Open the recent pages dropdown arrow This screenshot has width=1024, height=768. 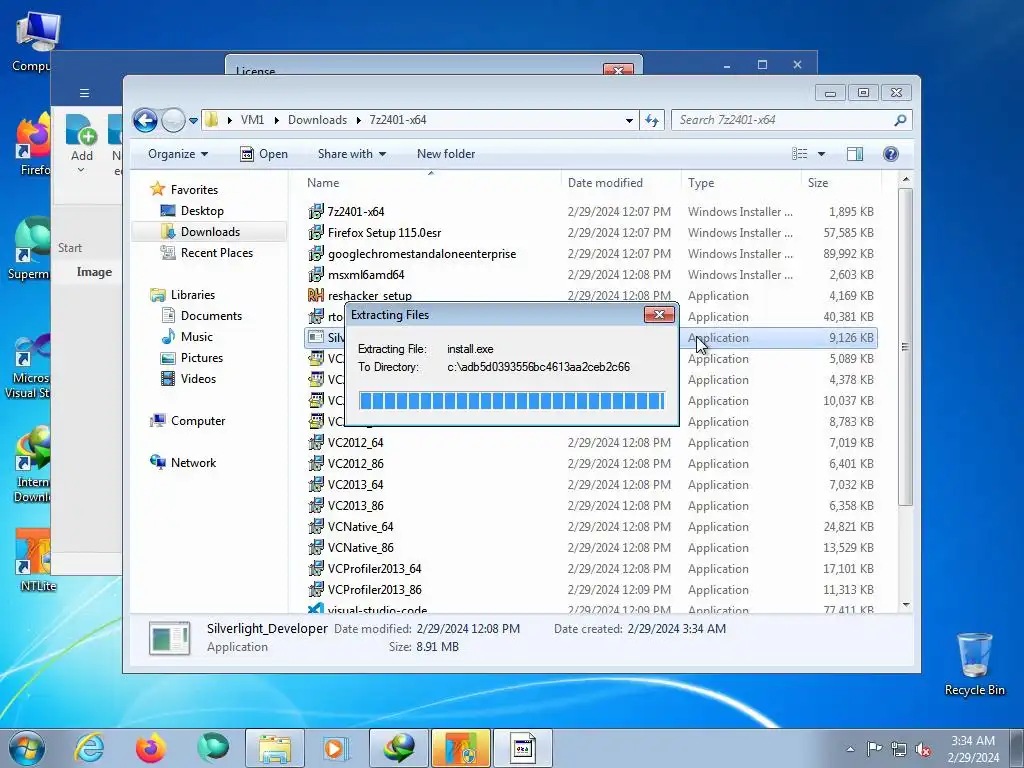(193, 121)
